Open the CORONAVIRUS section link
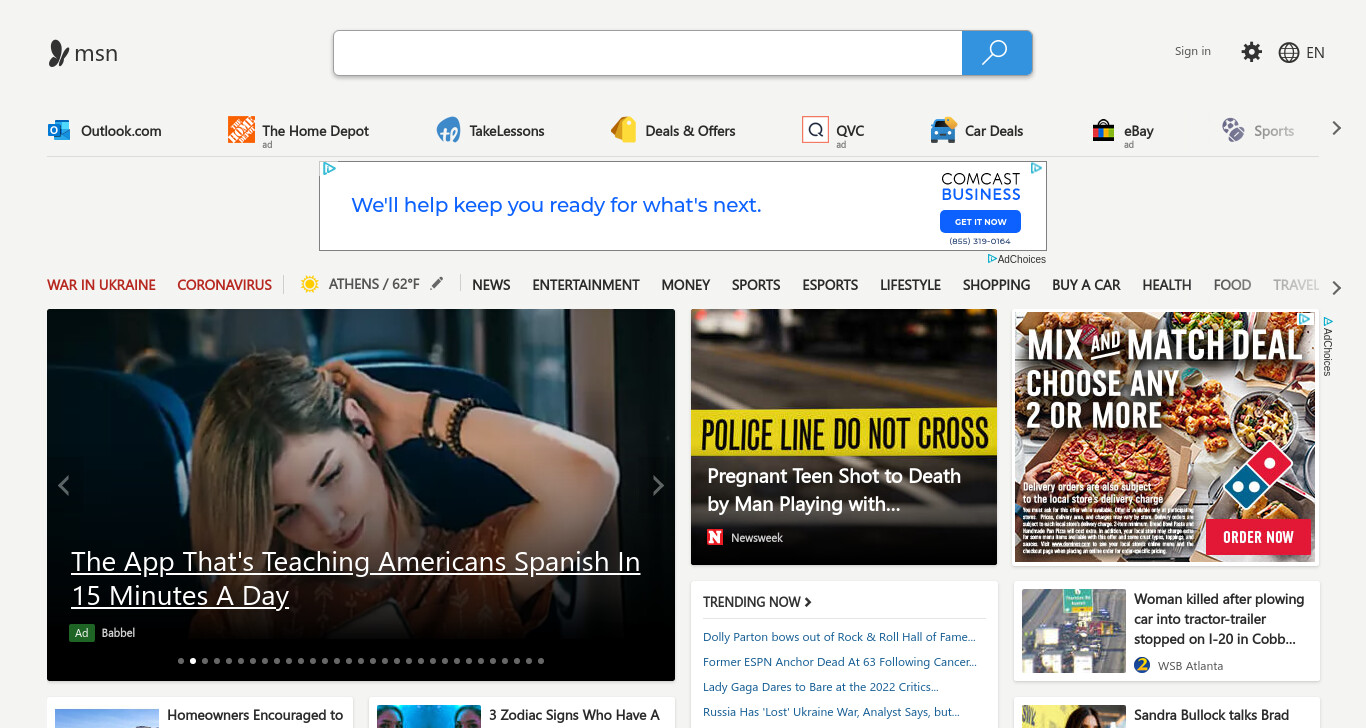 pos(224,285)
